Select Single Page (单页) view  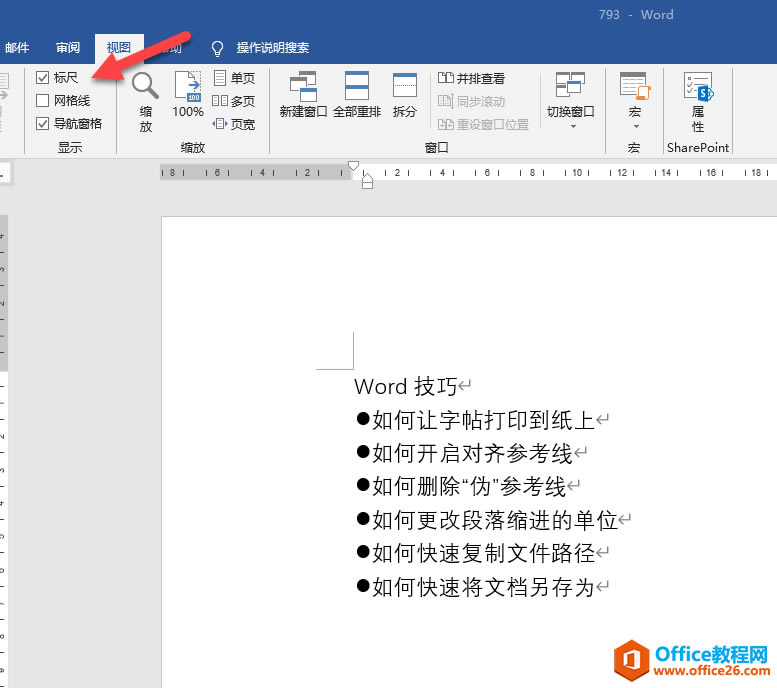tap(234, 78)
